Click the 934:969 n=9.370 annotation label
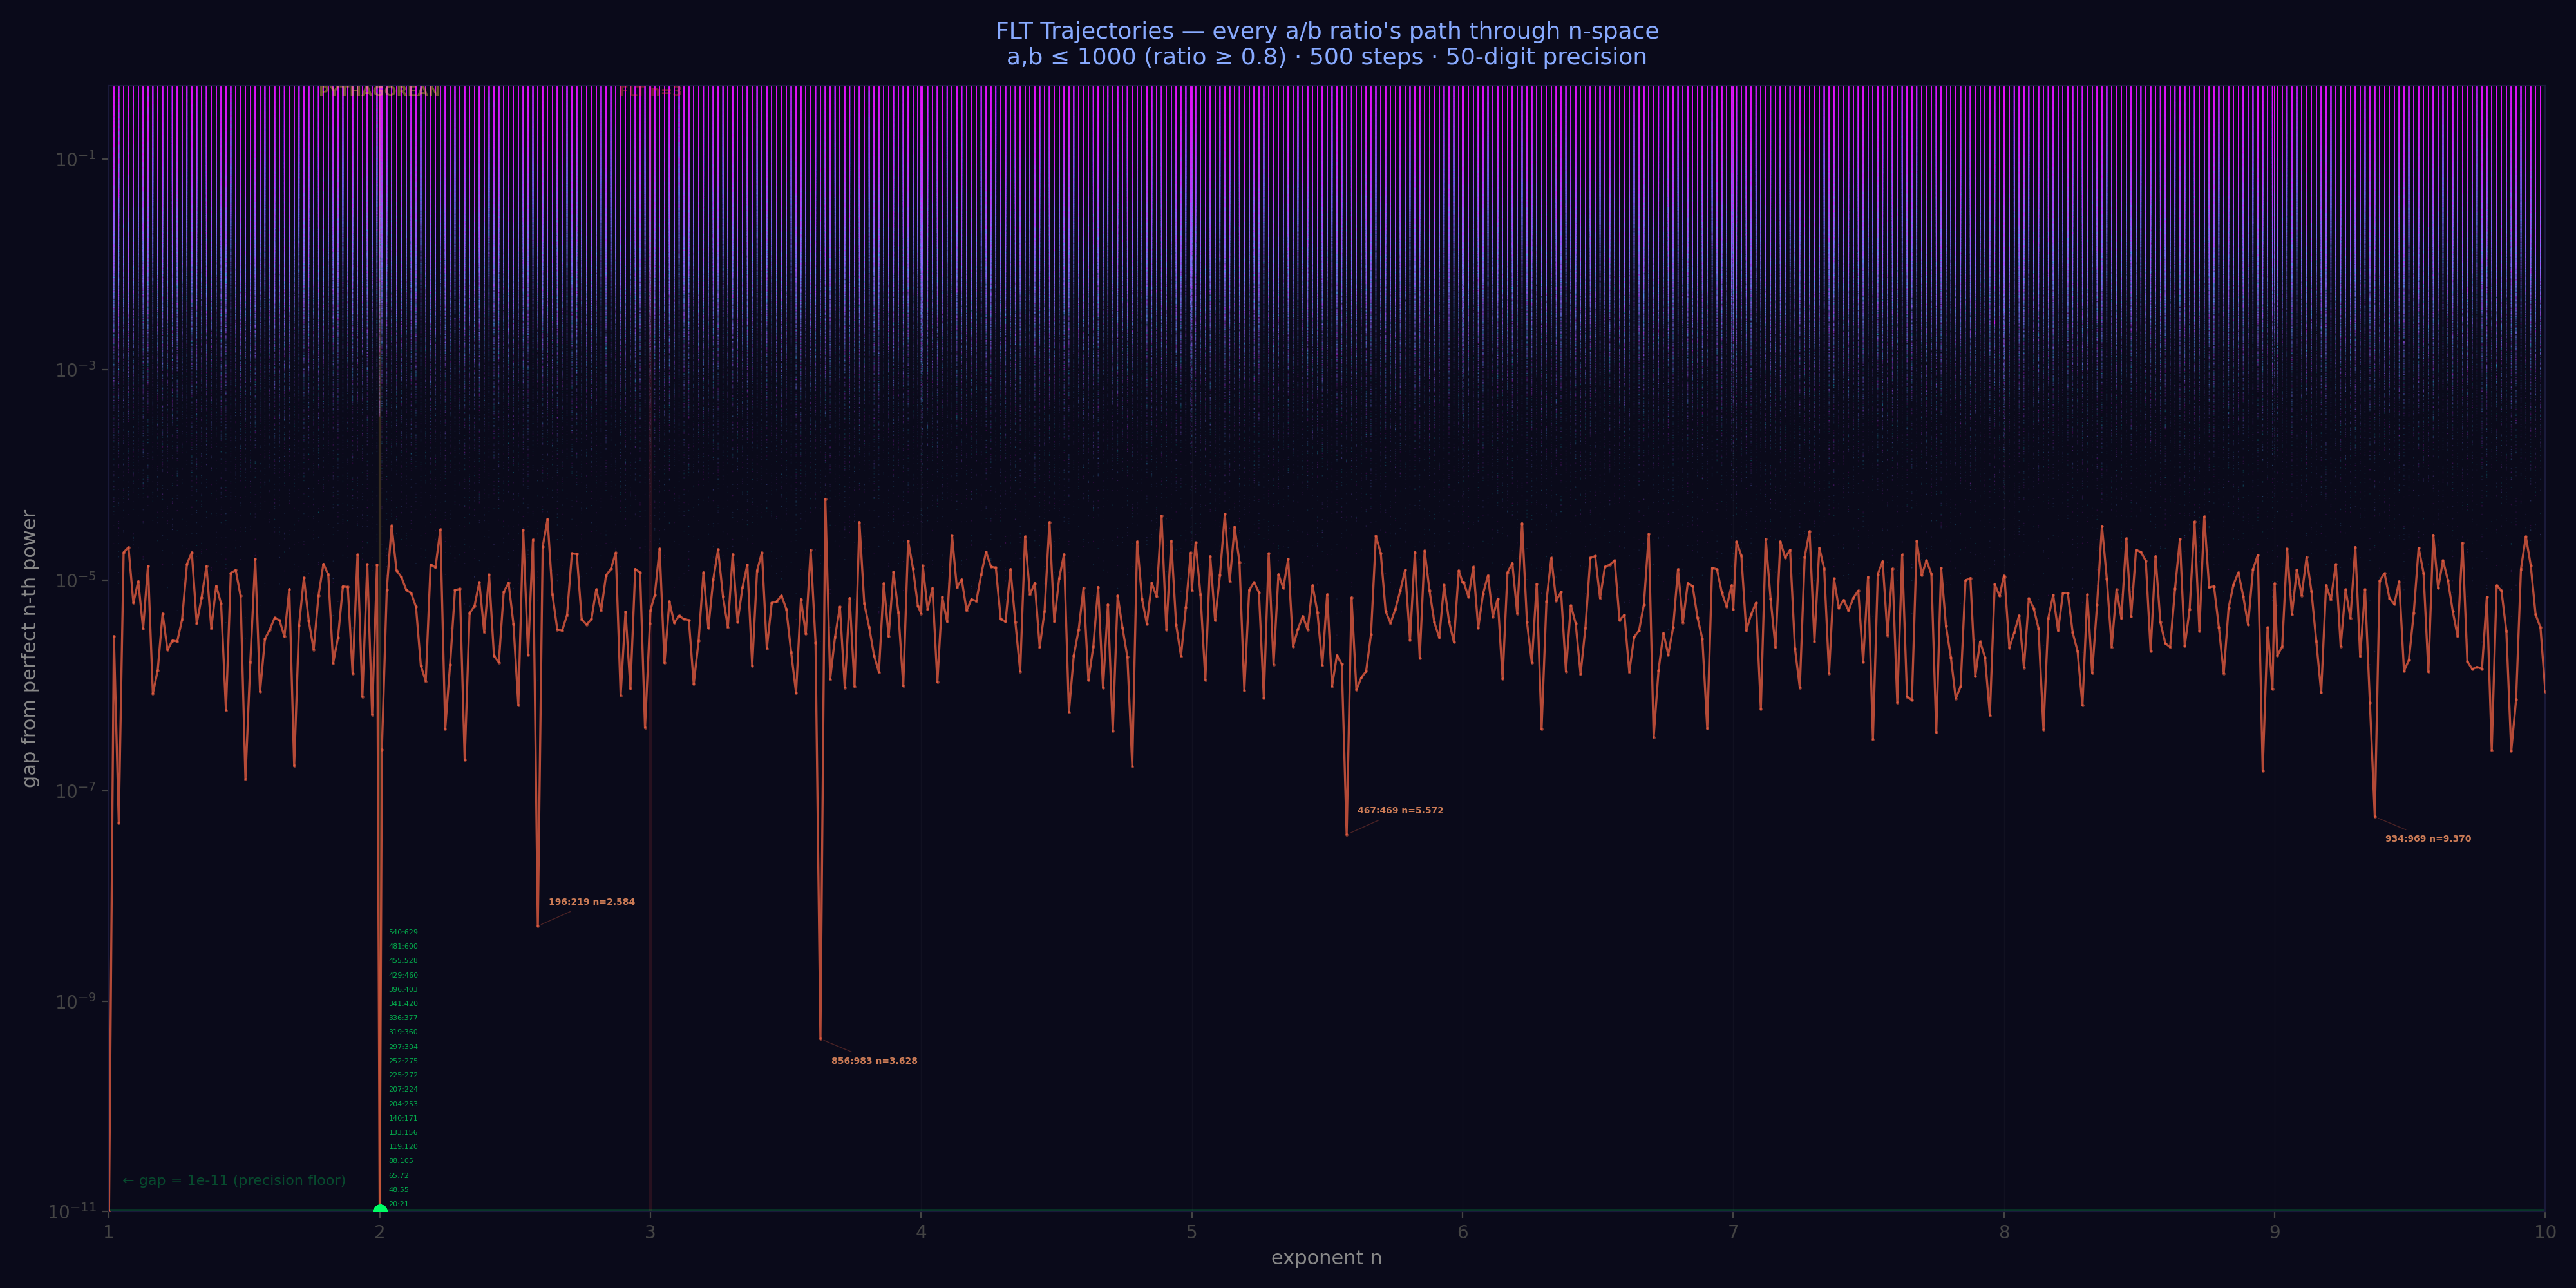This screenshot has width=2576, height=1288. click(x=2428, y=839)
